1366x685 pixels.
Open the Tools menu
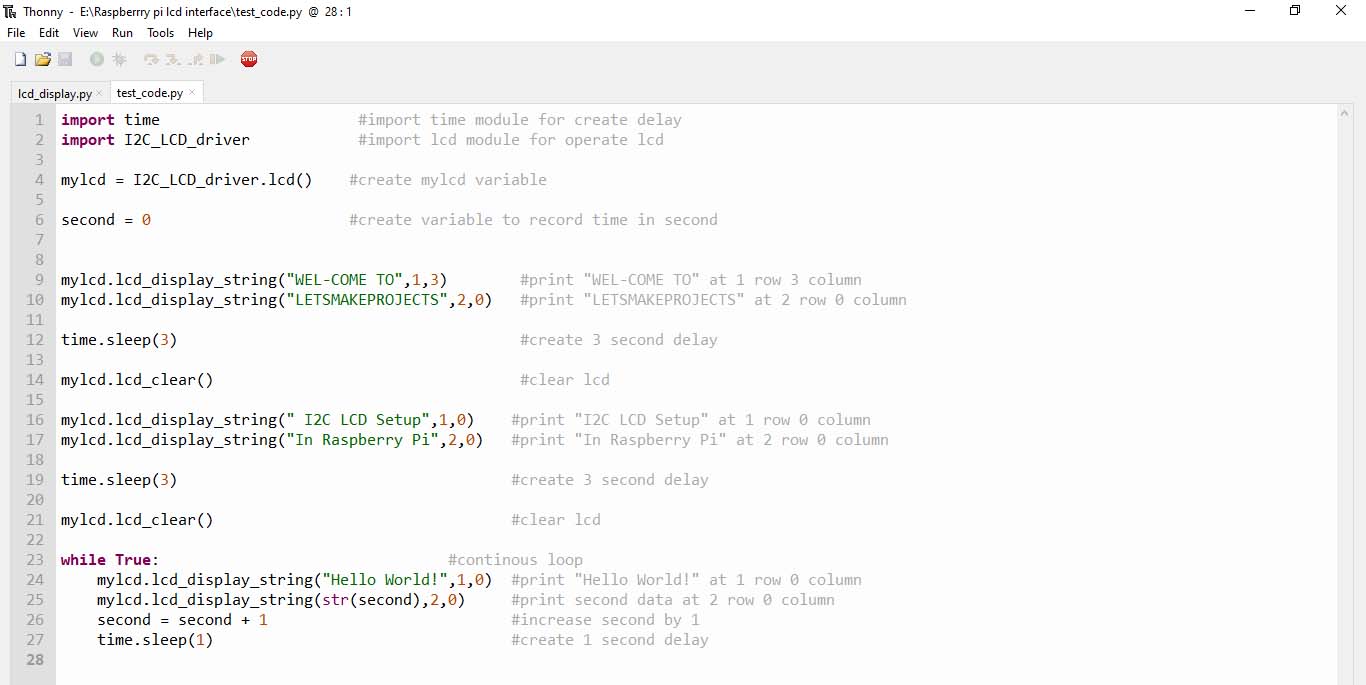(160, 33)
